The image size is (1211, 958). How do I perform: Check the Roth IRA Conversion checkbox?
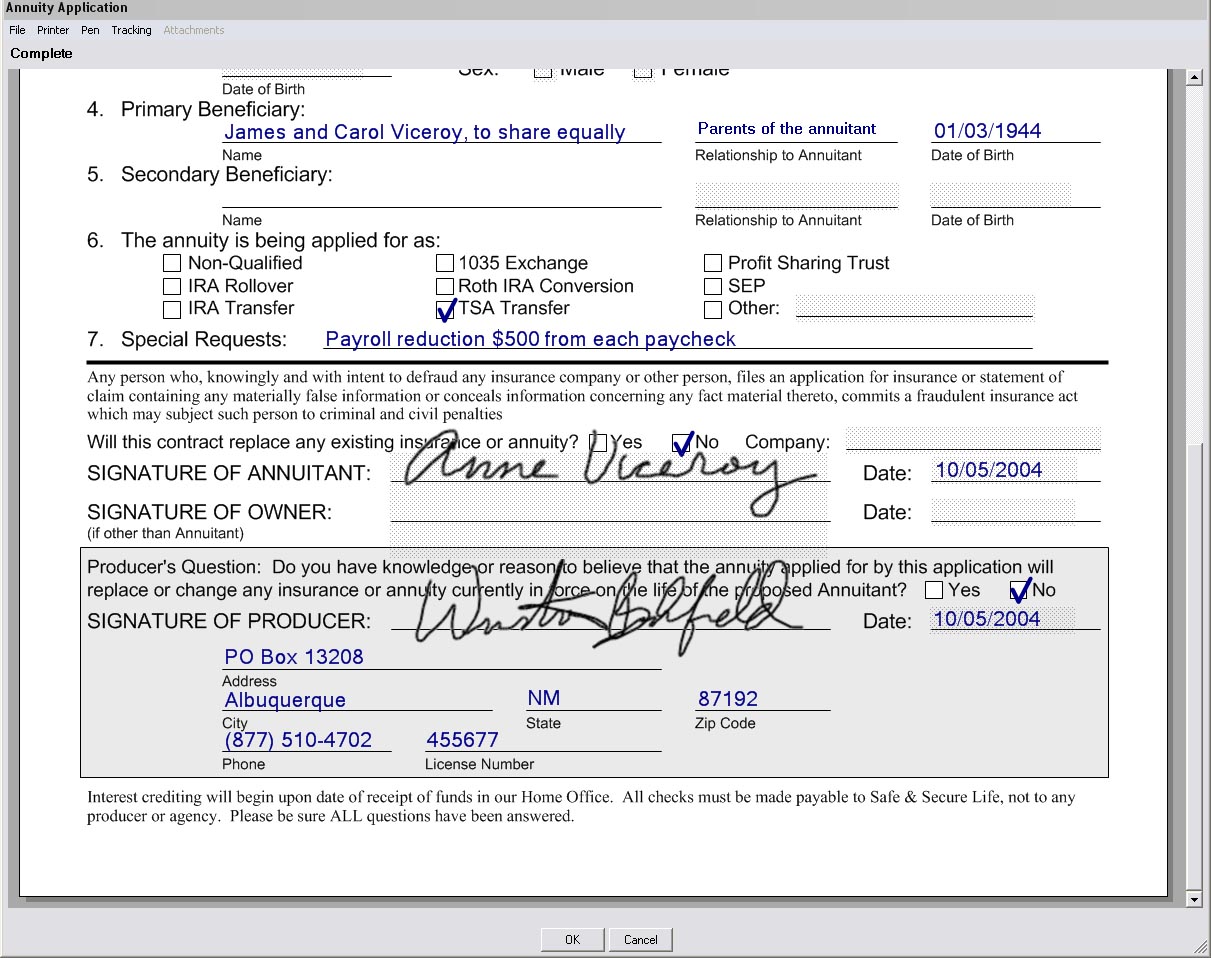click(x=445, y=287)
